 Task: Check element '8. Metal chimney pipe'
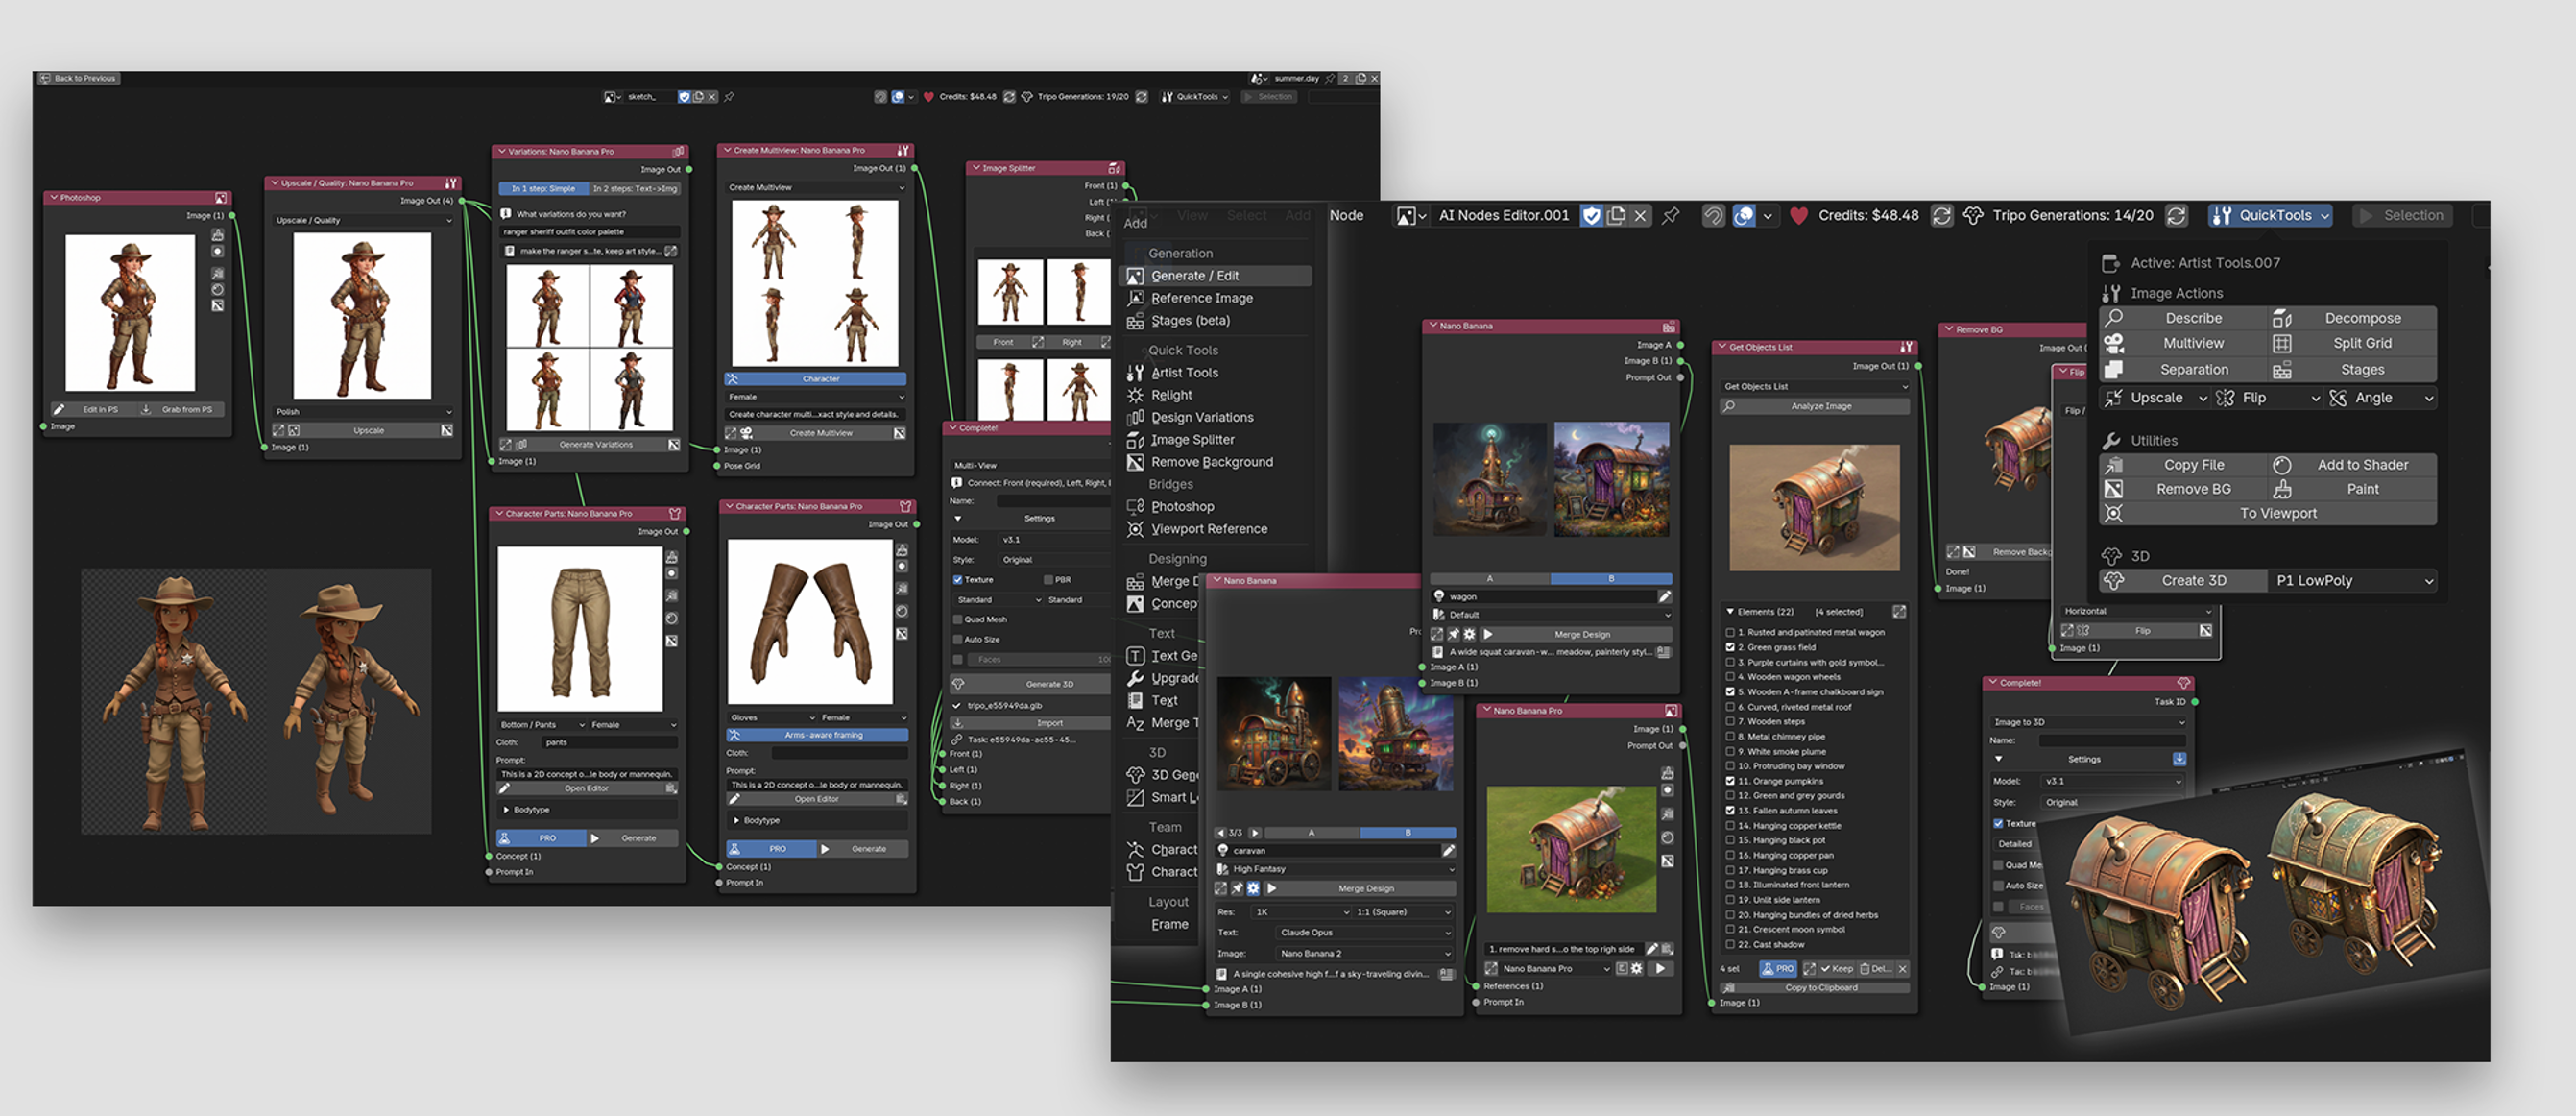(x=1730, y=736)
